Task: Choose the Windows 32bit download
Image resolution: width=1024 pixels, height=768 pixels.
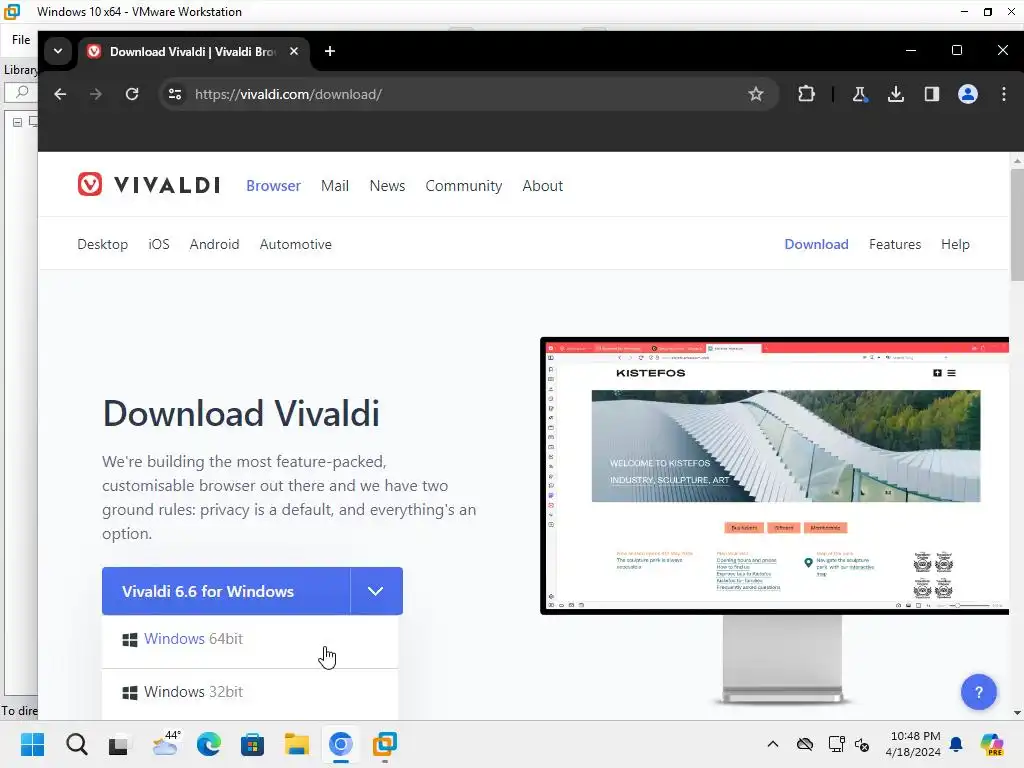Action: pos(249,692)
